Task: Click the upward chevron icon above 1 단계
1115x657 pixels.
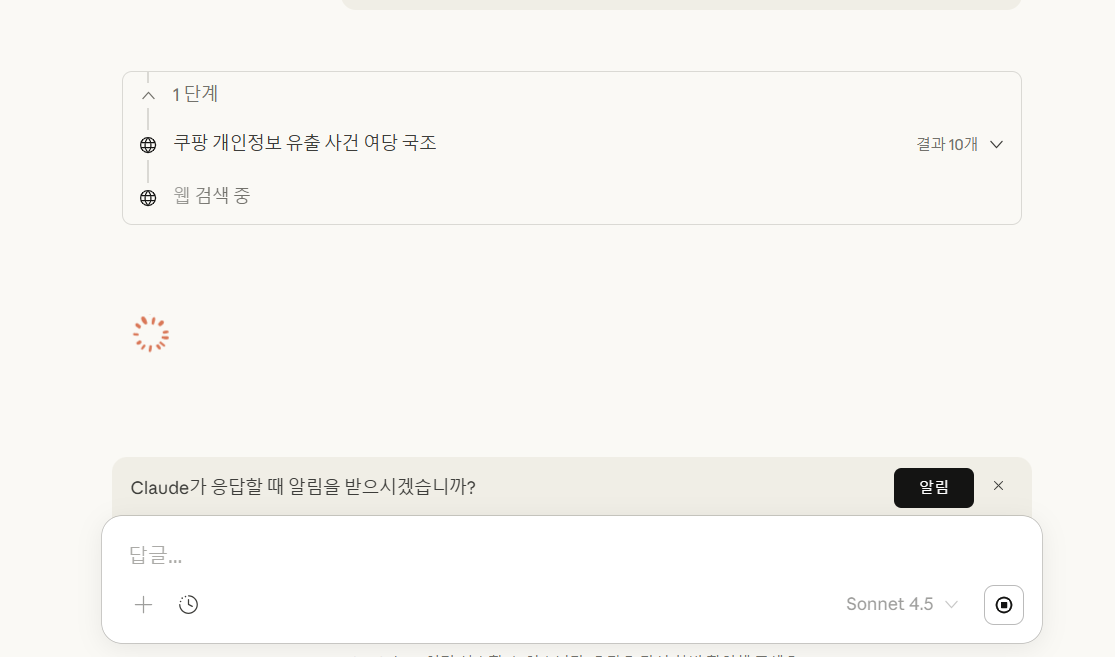Action: click(x=147, y=94)
